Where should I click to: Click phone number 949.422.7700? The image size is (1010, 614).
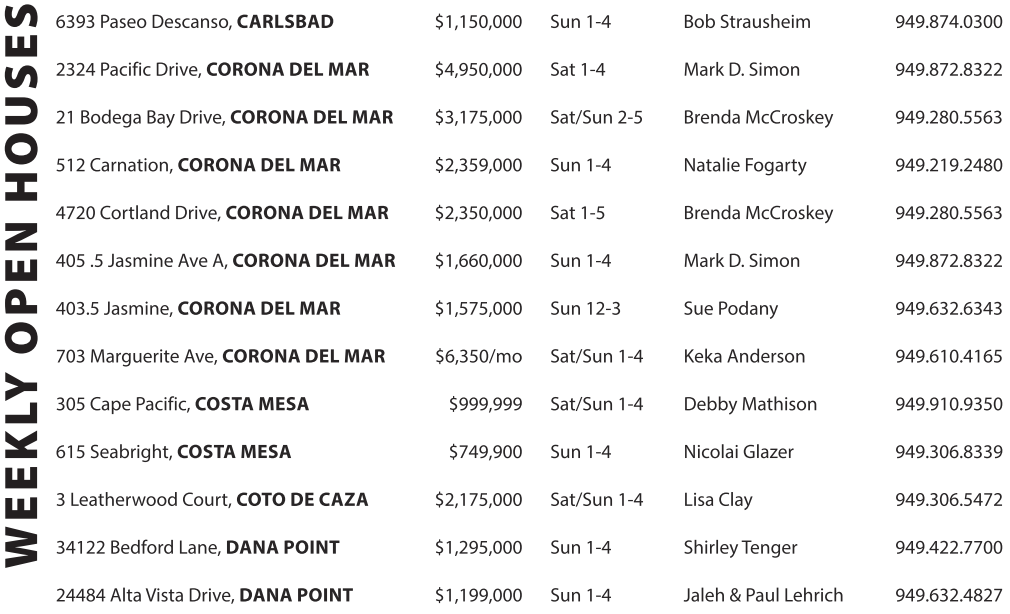pyautogui.click(x=948, y=548)
